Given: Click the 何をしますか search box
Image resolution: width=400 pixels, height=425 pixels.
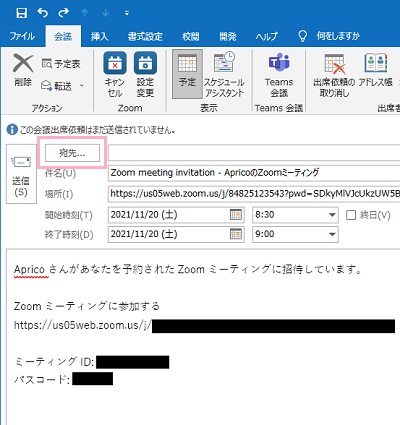Looking at the screenshot, I should point(338,36).
